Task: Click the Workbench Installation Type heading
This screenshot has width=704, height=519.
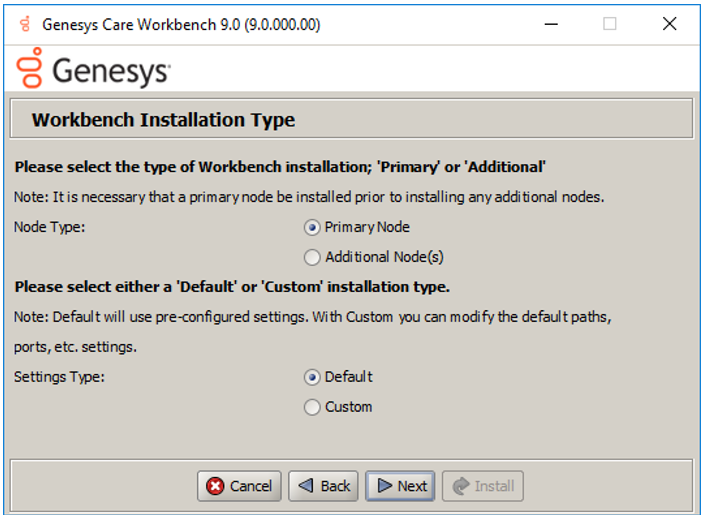Action: 163,120
